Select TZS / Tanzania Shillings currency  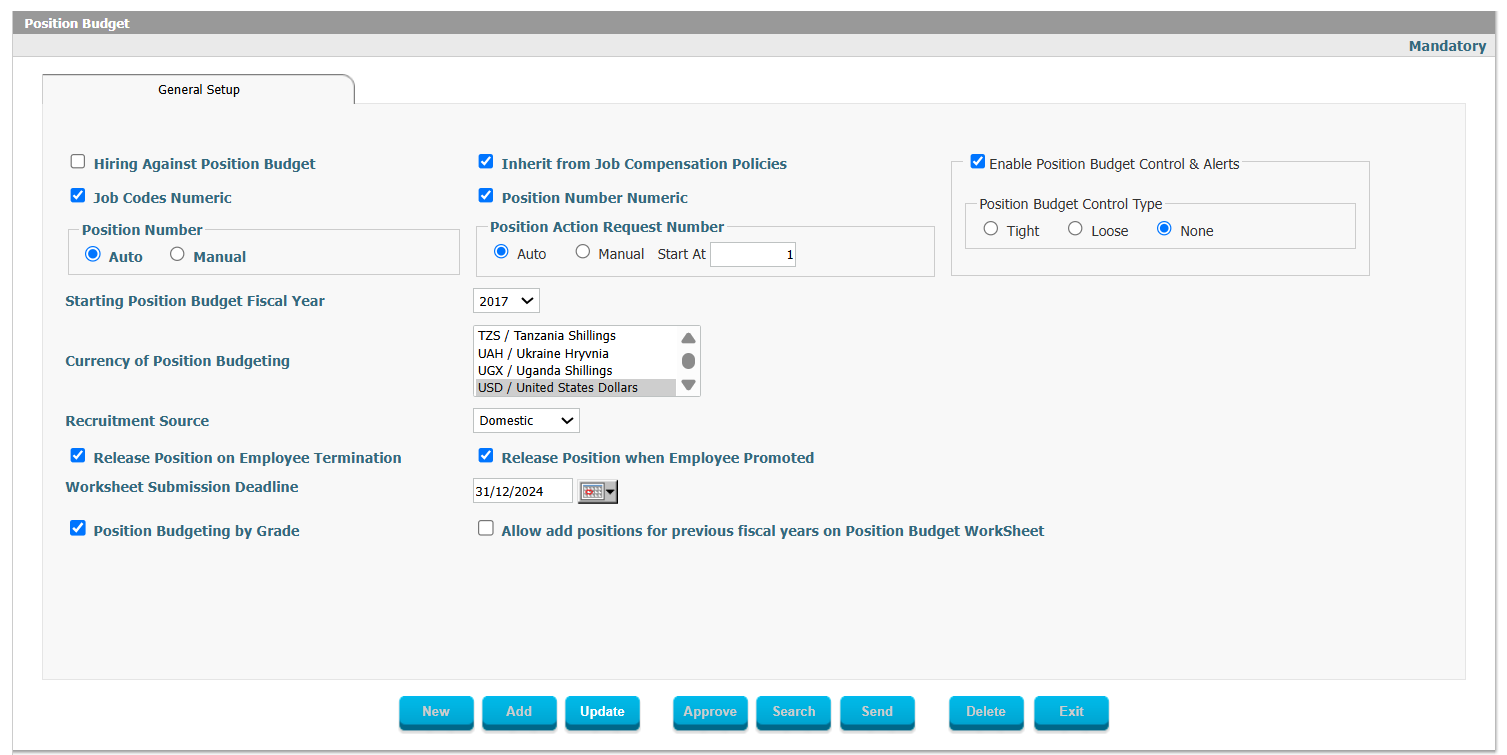(x=575, y=336)
